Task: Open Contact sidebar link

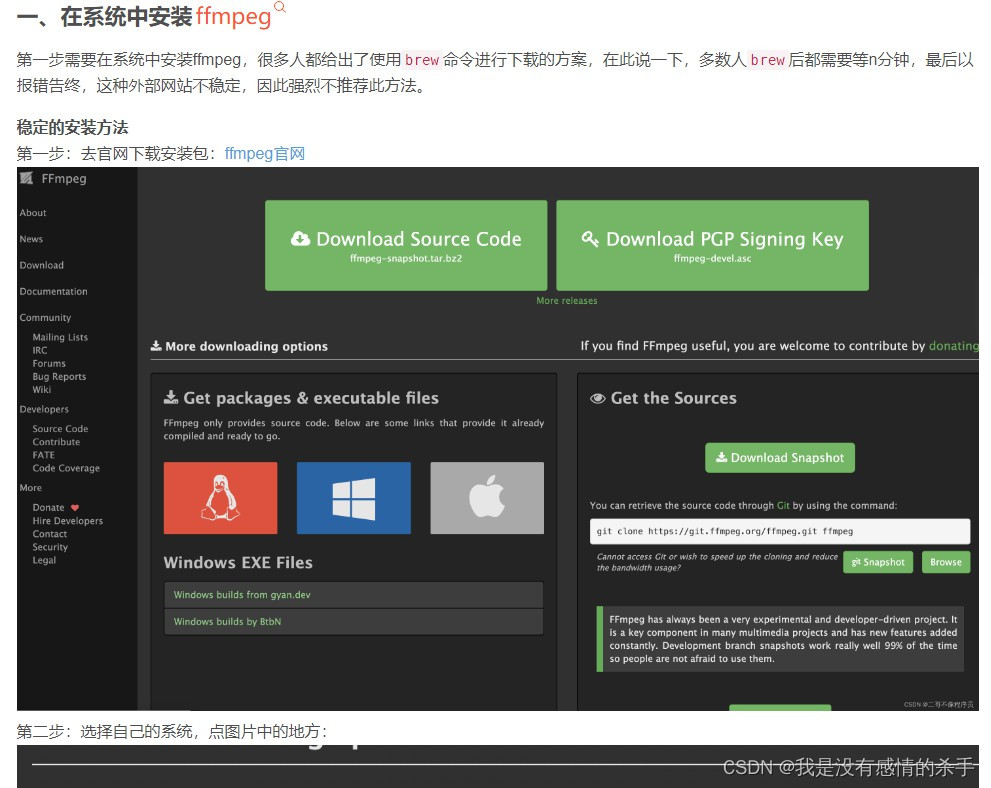Action: pyautogui.click(x=50, y=534)
